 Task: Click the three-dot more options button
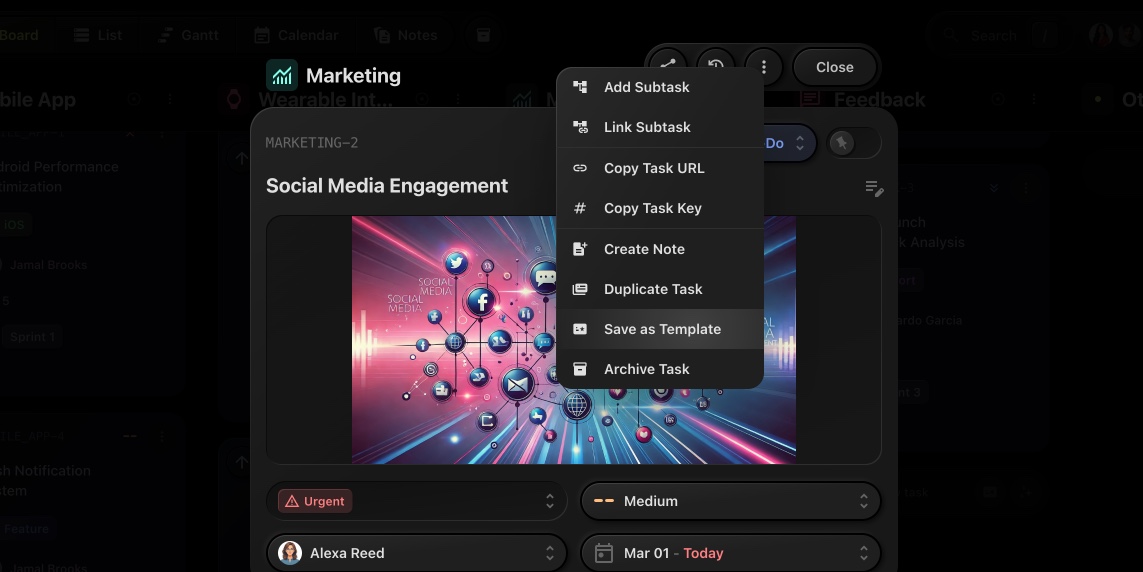coord(764,67)
